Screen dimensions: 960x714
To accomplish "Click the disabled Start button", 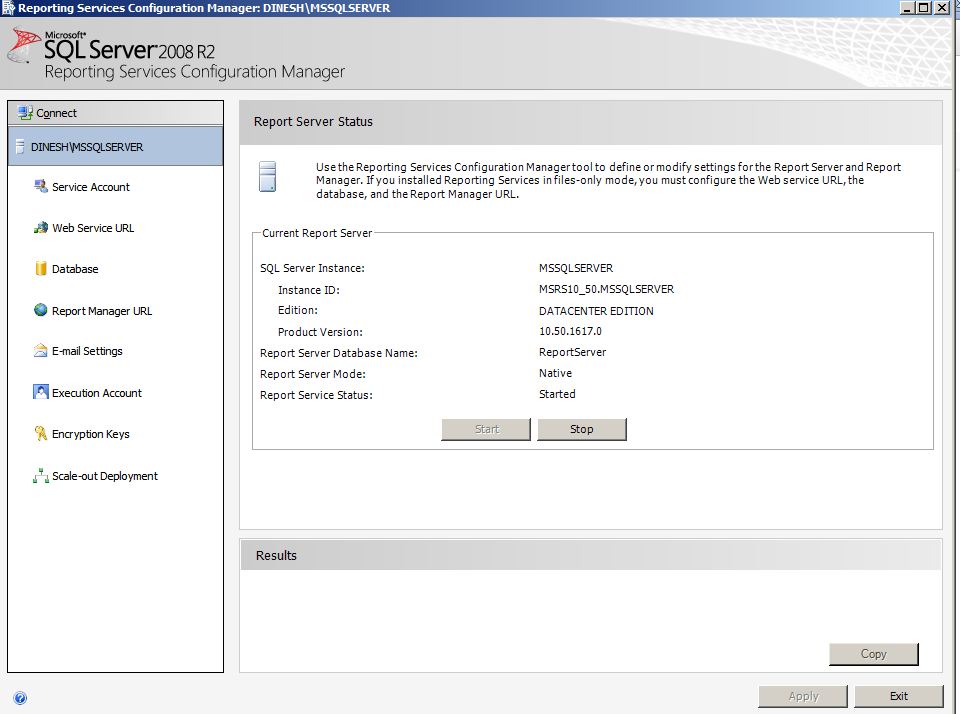I will 486,429.
